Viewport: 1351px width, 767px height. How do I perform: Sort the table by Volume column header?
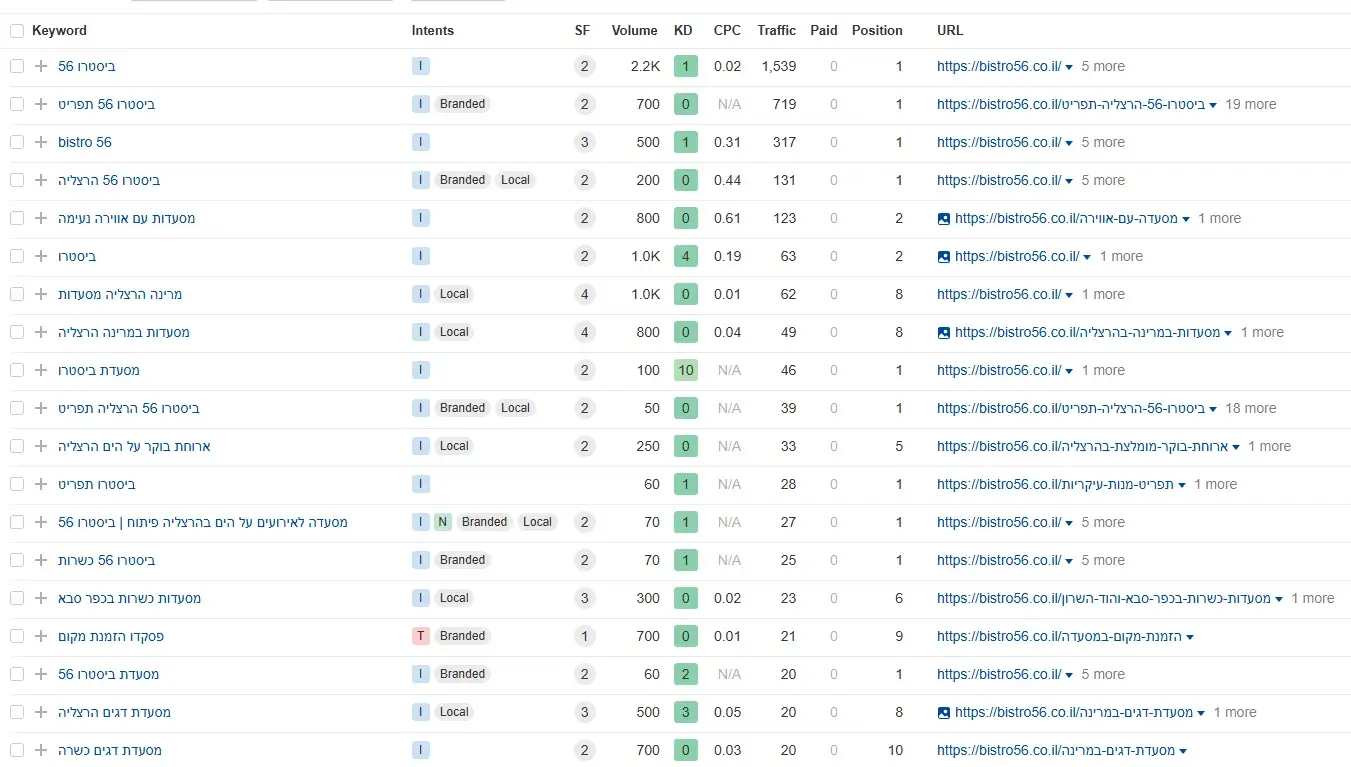pyautogui.click(x=634, y=30)
